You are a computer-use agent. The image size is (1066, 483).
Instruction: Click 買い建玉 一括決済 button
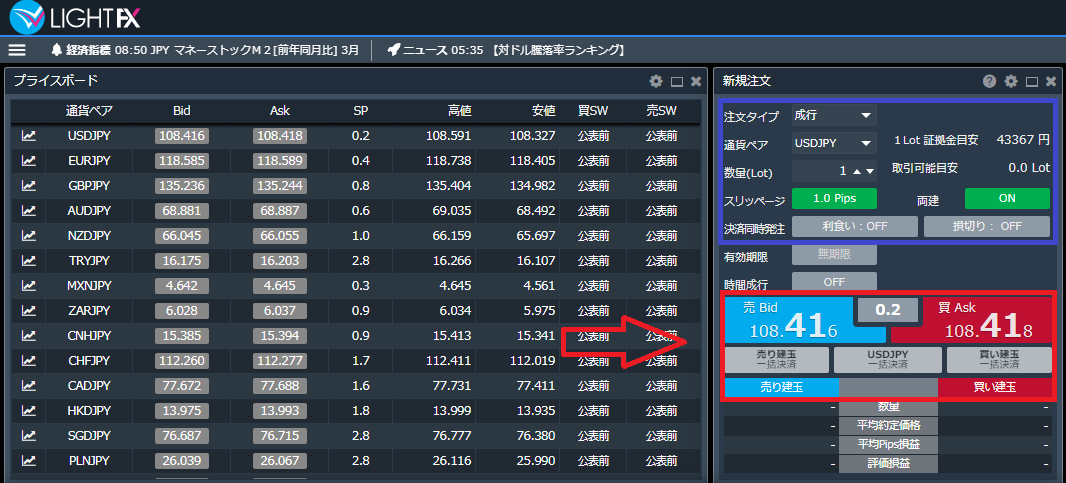coord(999,359)
